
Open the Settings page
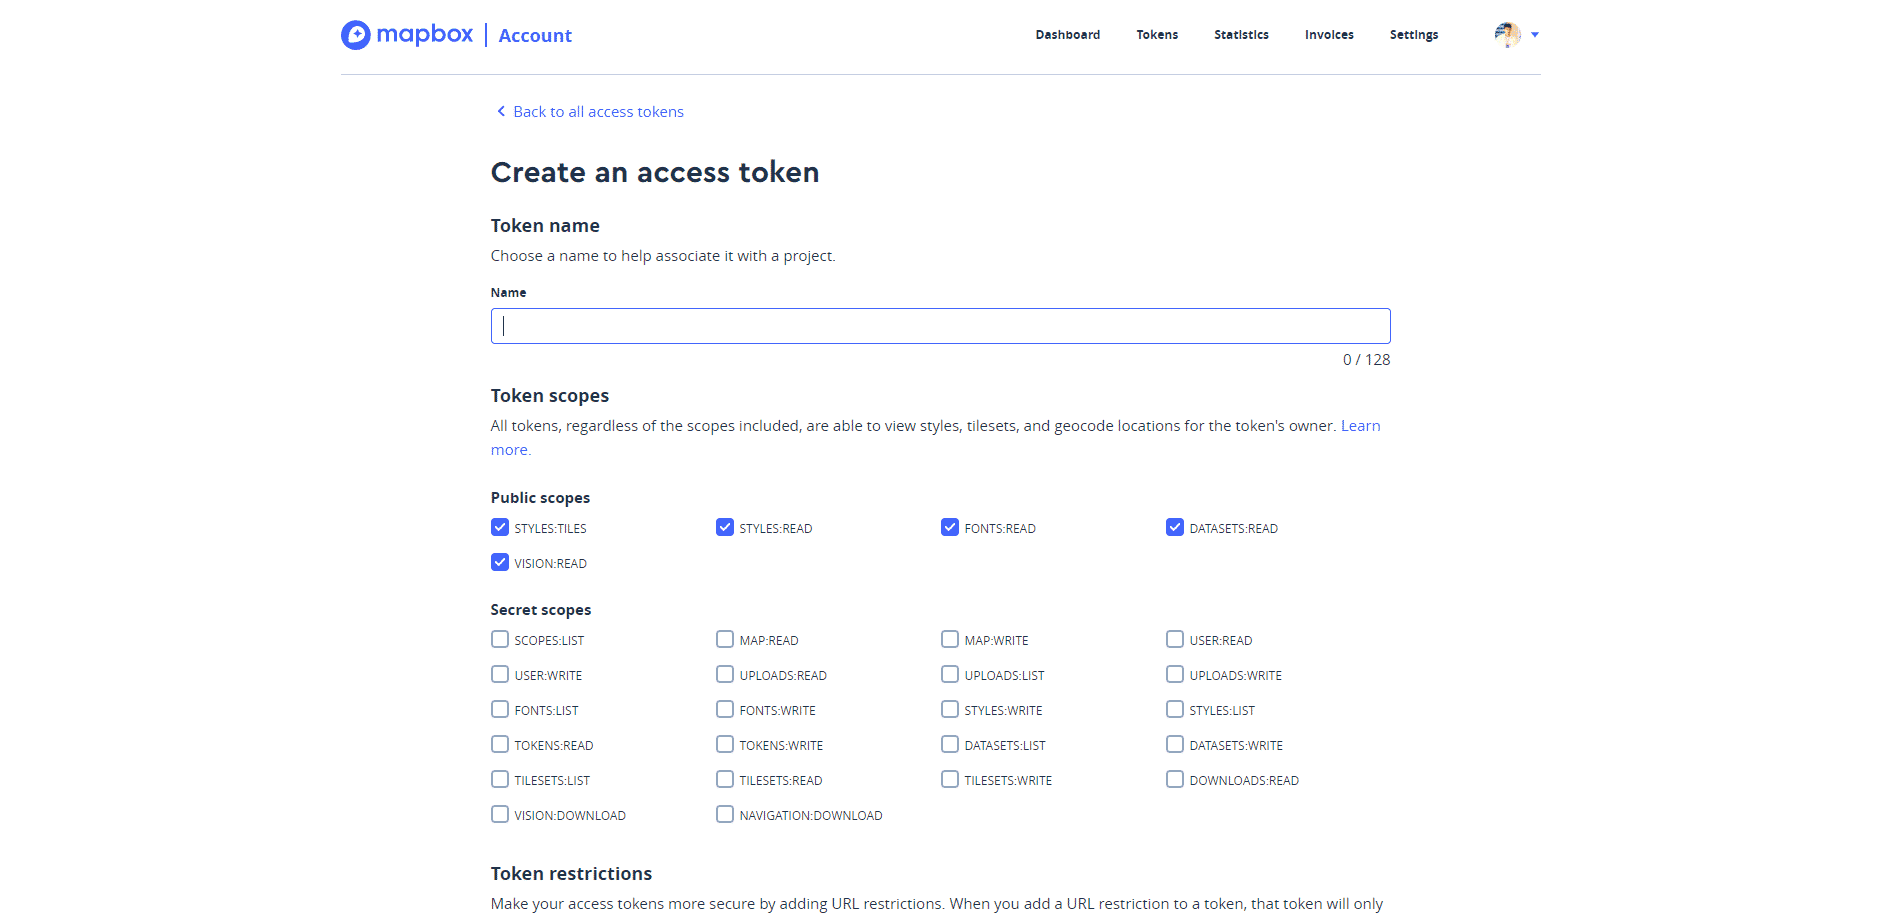tap(1414, 35)
